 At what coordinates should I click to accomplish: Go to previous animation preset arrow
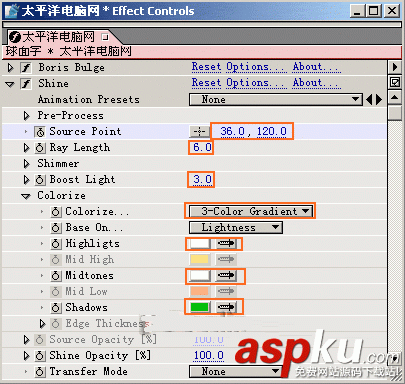(369, 100)
